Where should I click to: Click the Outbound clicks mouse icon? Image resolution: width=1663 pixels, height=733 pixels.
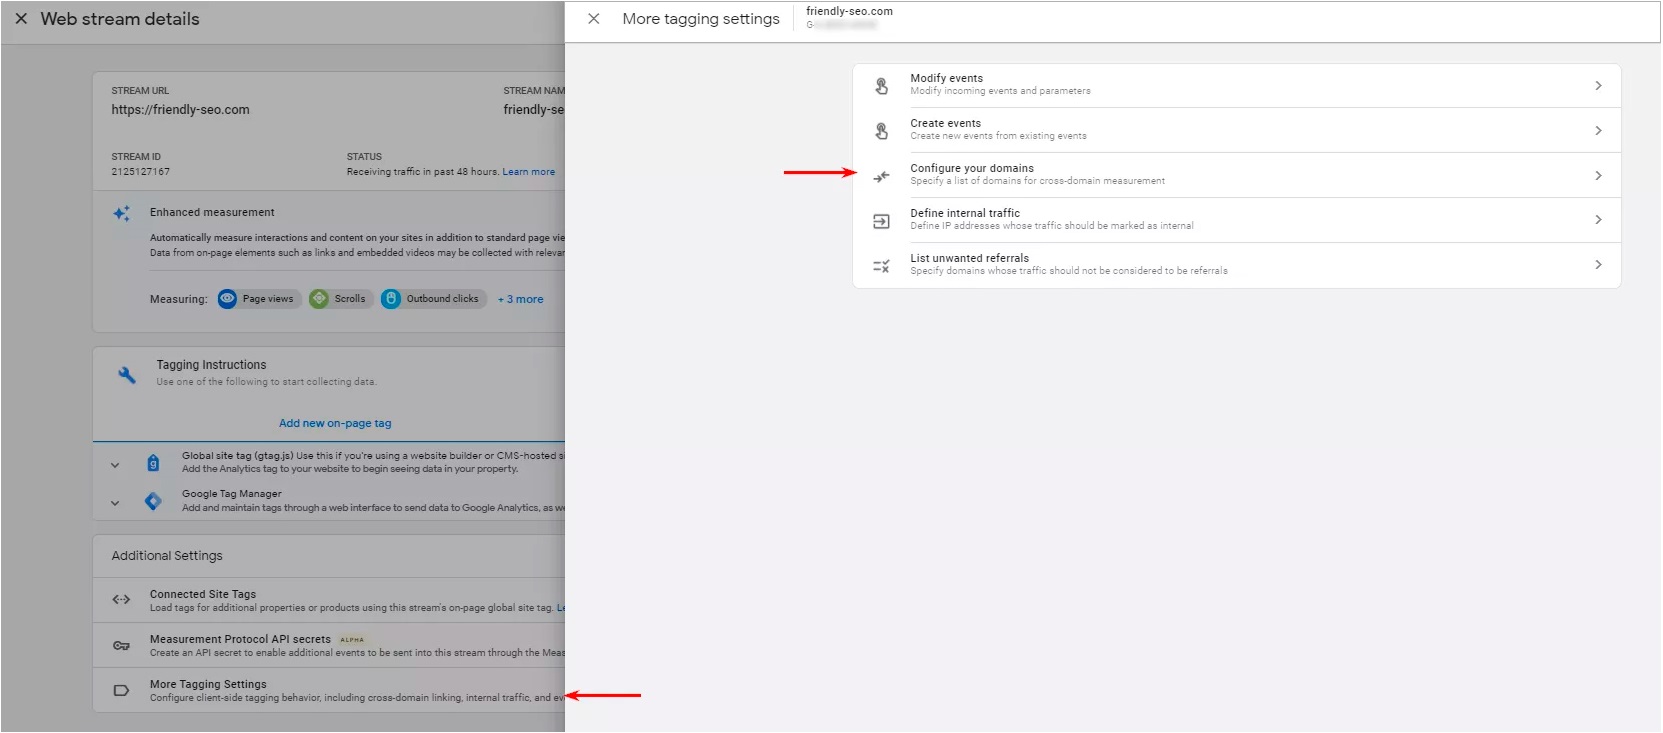pyautogui.click(x=391, y=299)
